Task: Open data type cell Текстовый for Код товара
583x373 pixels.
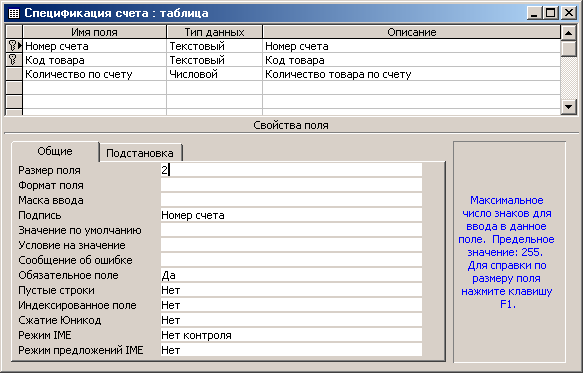Action: point(215,60)
